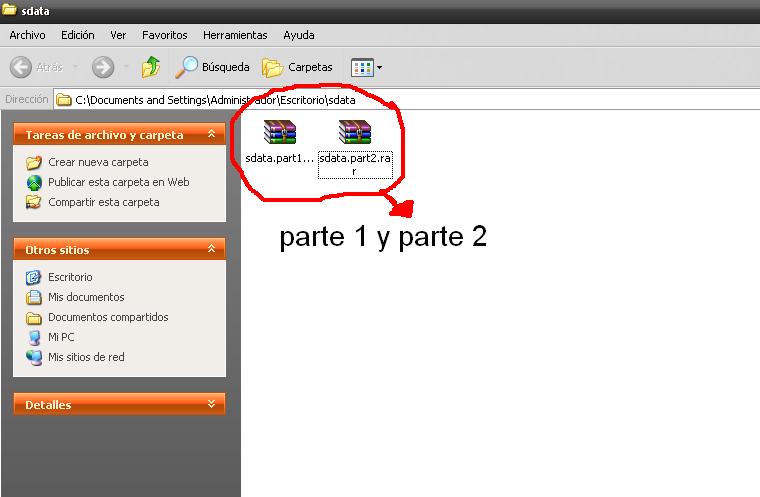Click the new folder icon
This screenshot has height=497, width=760.
point(34,162)
